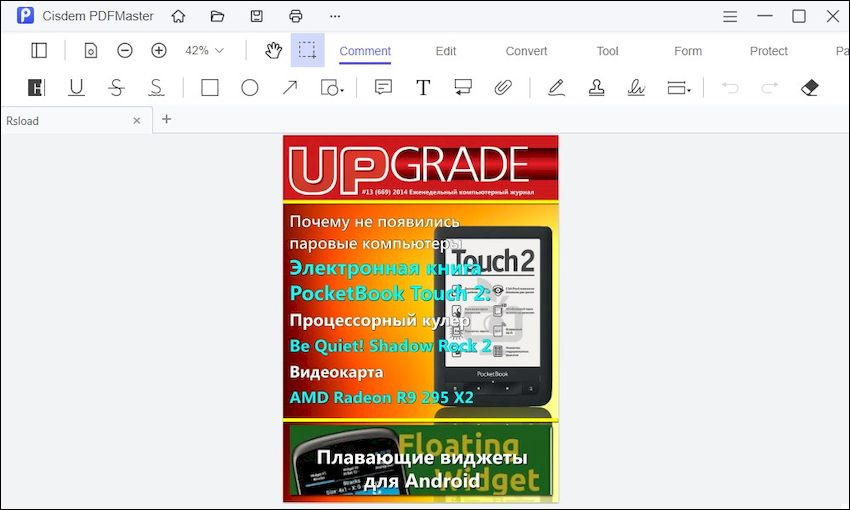Image resolution: width=850 pixels, height=510 pixels.
Task: Toggle the sidebar panel icon
Action: (39, 50)
